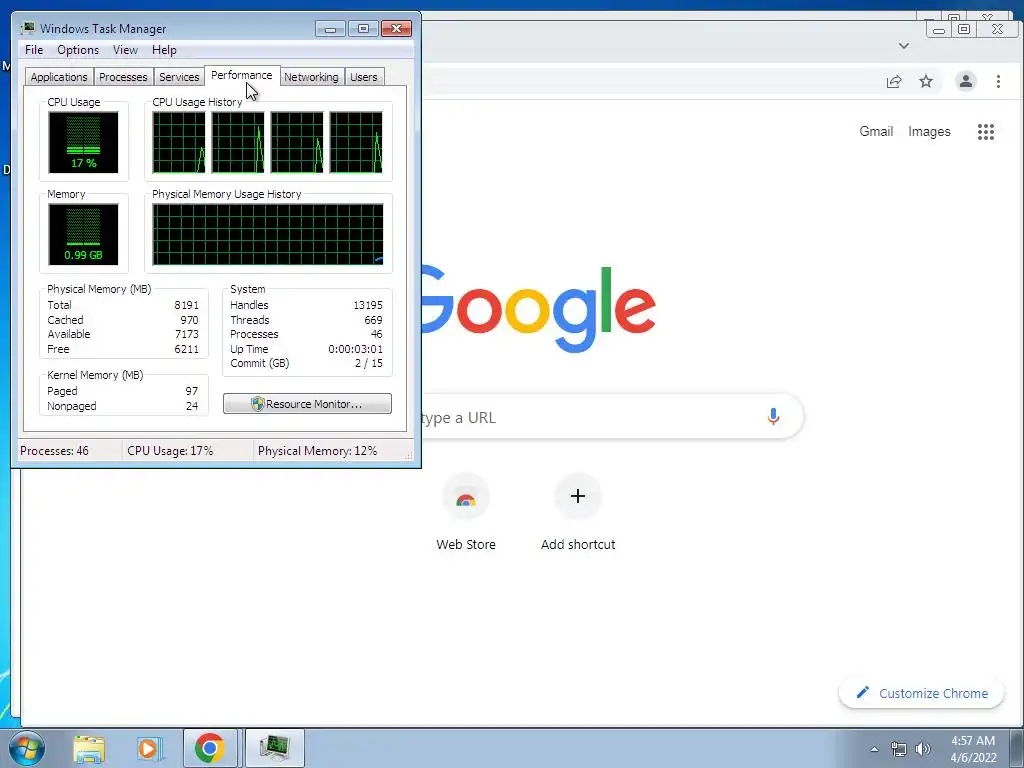Click the fourth CPU usage history graph
Viewport: 1024px width, 768px height.
(x=356, y=142)
